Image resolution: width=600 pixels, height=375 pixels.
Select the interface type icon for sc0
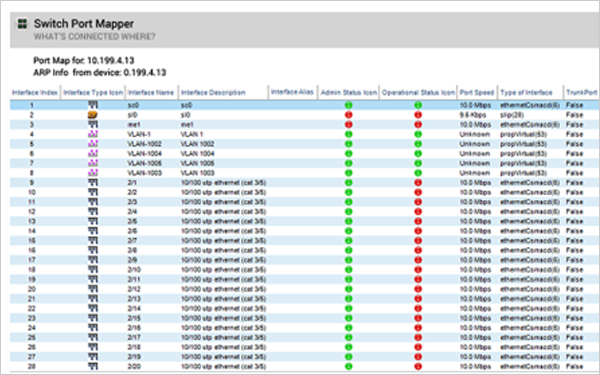pyautogui.click(x=93, y=105)
